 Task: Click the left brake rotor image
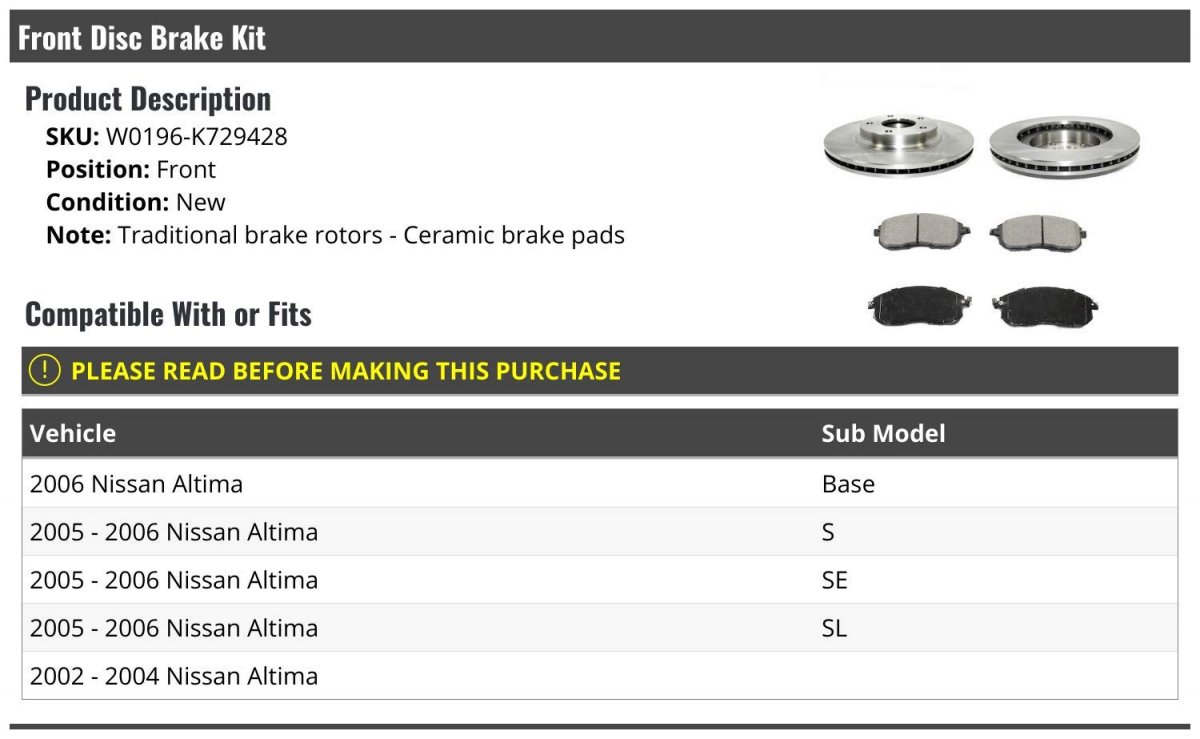[x=898, y=148]
